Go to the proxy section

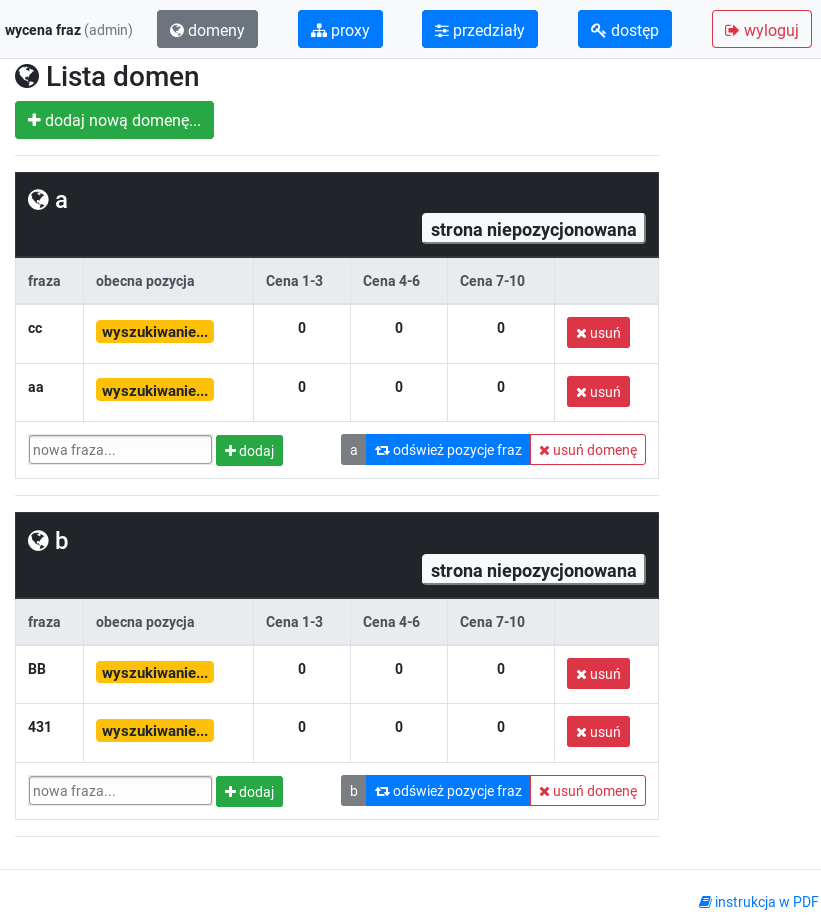point(340,30)
